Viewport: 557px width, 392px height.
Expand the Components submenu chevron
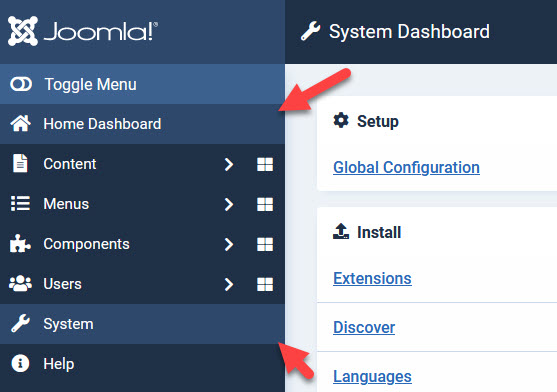229,244
